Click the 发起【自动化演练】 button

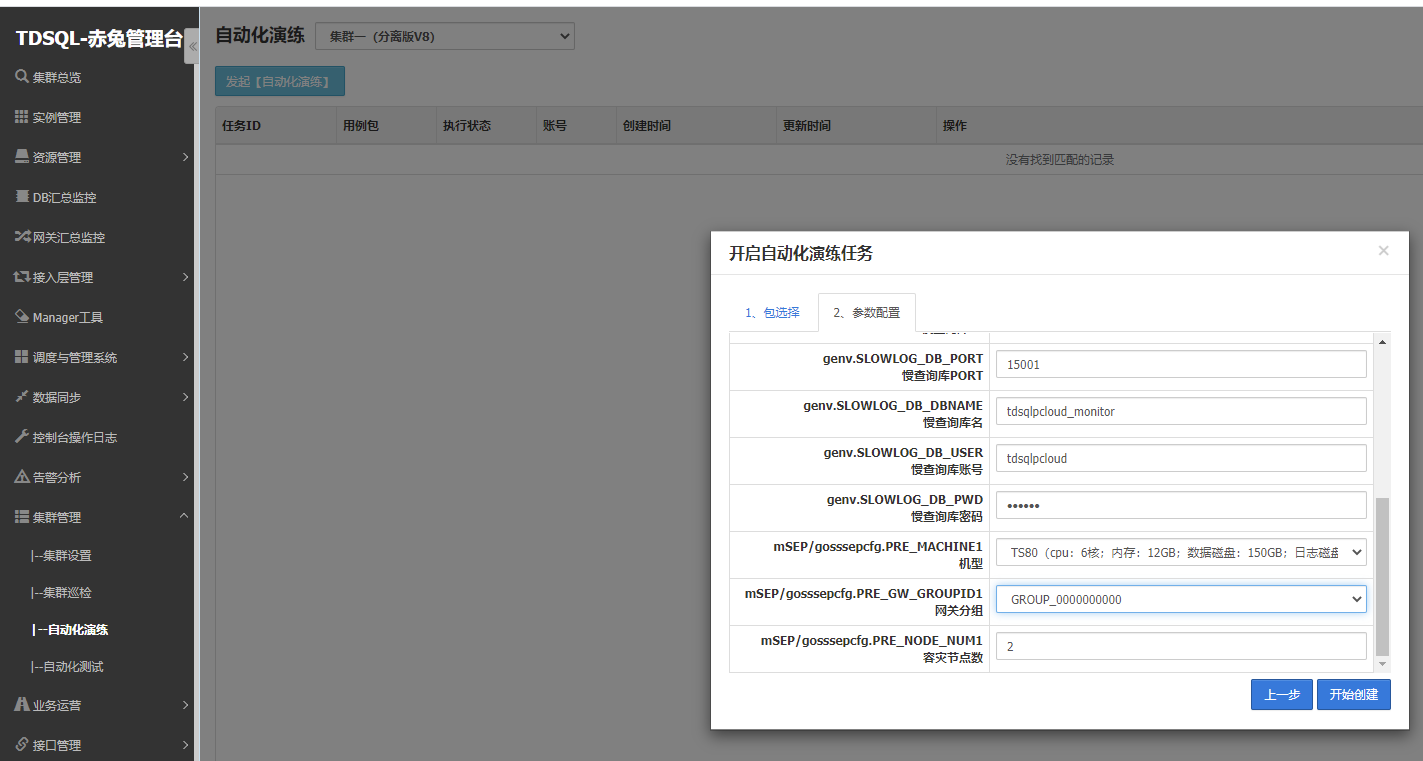point(280,82)
